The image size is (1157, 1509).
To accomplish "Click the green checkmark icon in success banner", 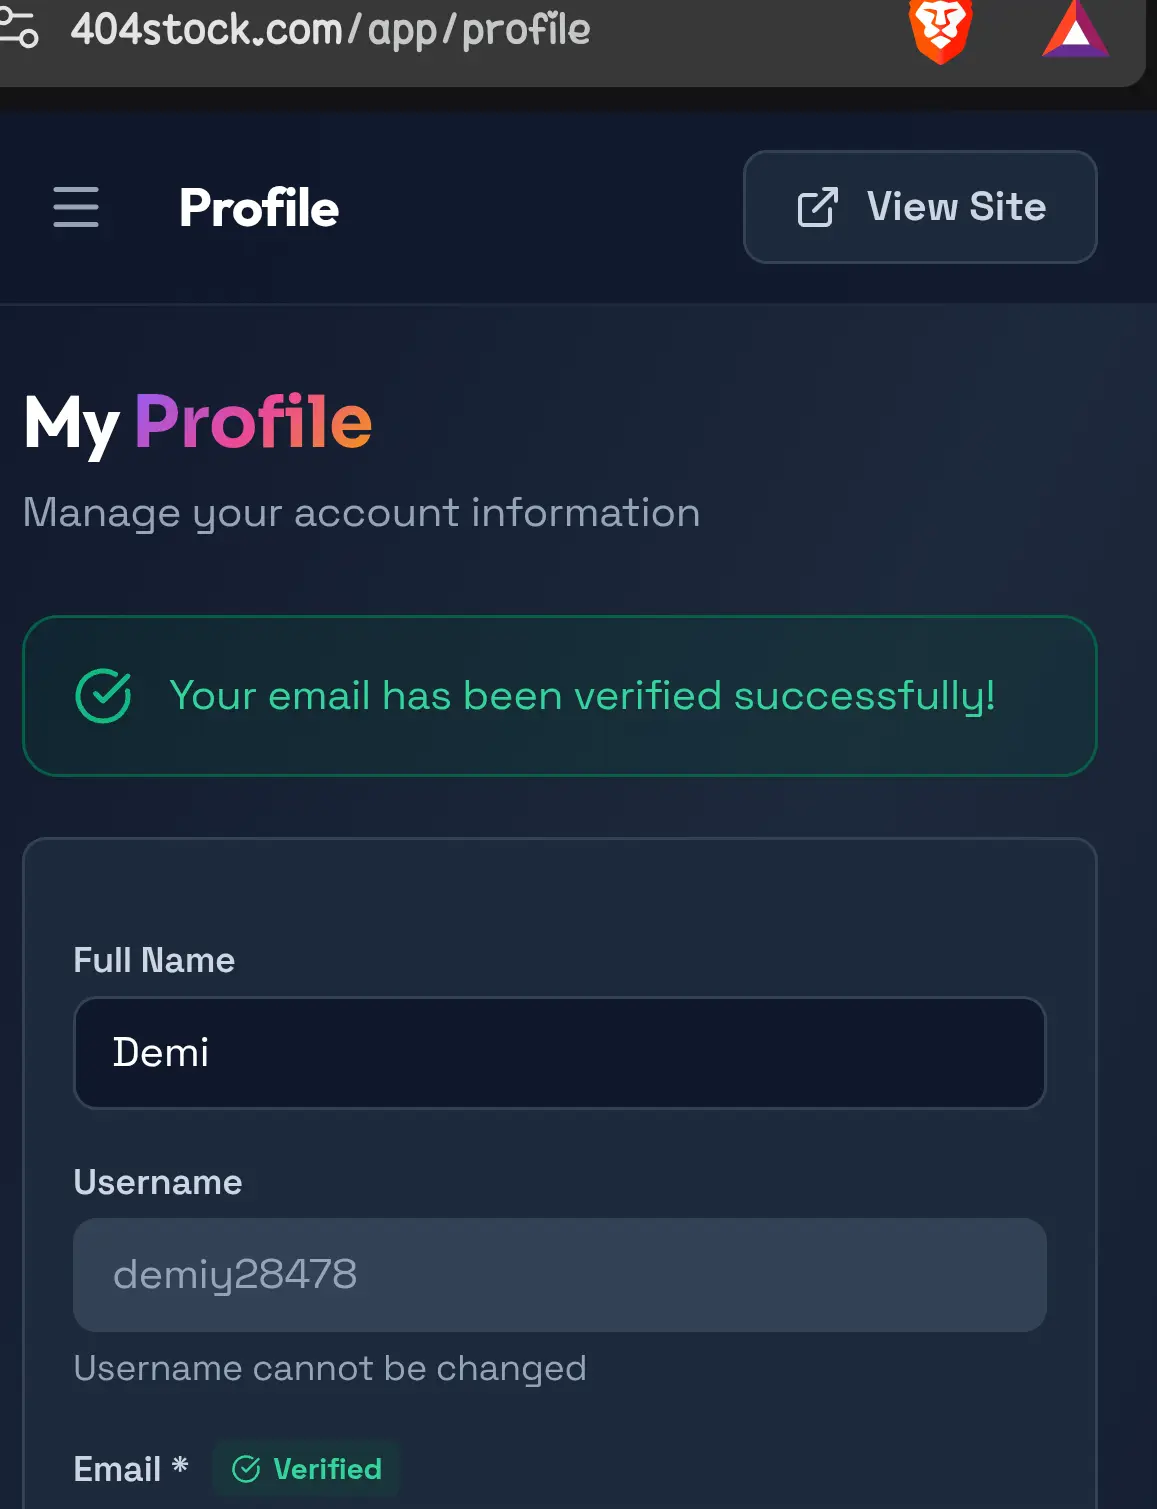I will [x=103, y=695].
